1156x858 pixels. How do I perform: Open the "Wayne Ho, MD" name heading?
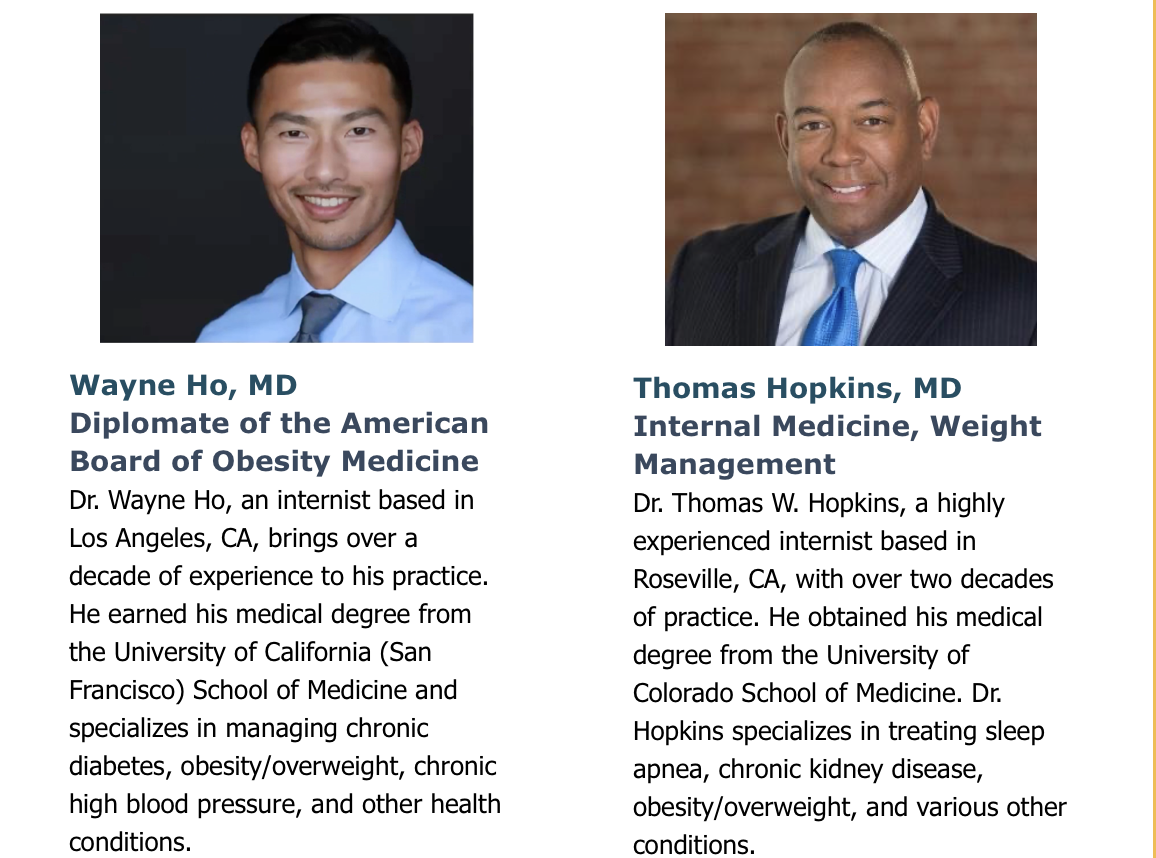click(183, 385)
